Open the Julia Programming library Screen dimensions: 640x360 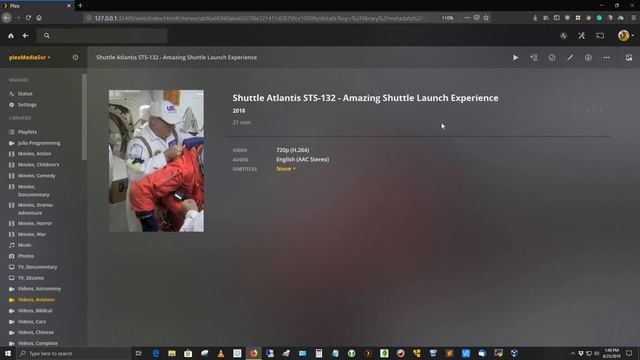click(x=39, y=143)
